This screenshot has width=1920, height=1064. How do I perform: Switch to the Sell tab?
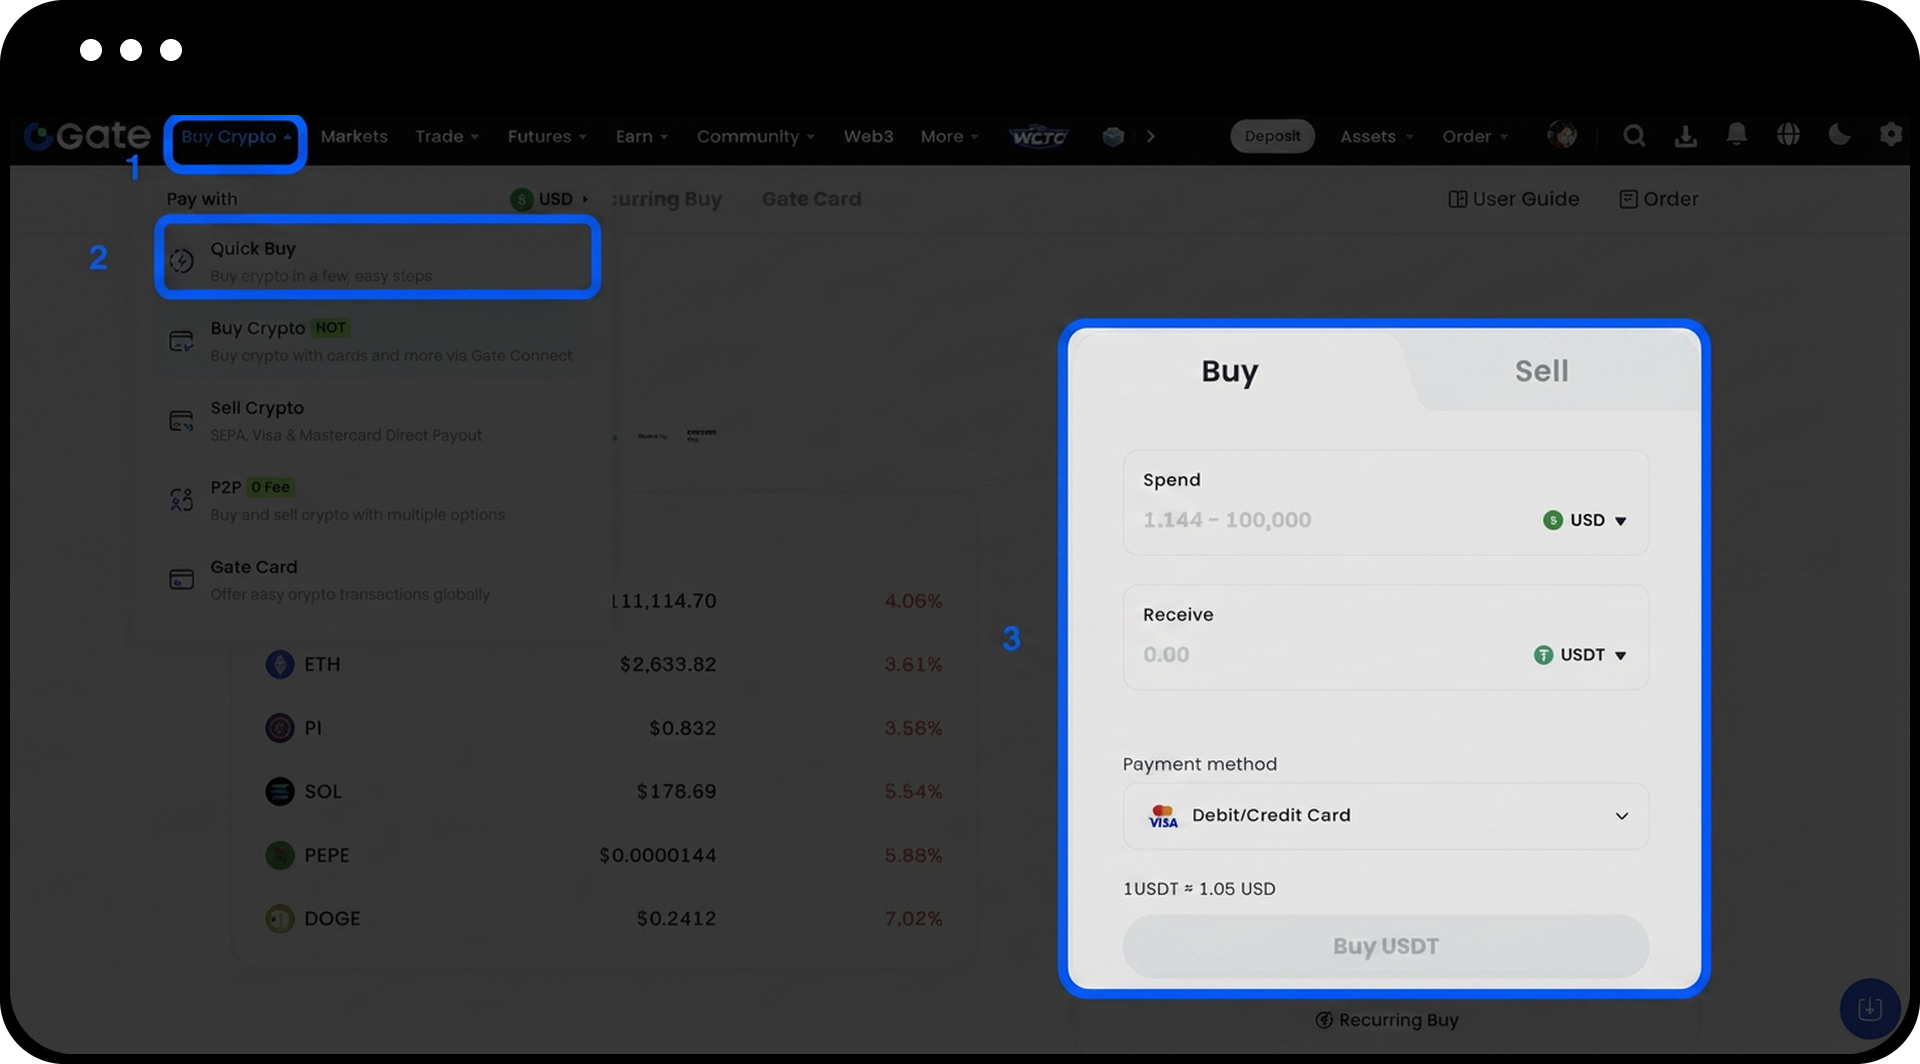click(x=1541, y=371)
